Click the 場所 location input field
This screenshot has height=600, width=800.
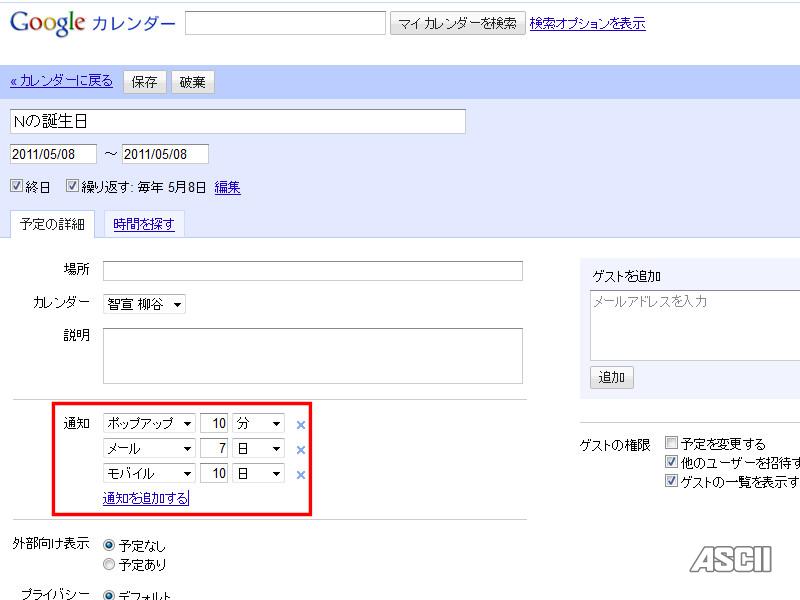tap(313, 271)
